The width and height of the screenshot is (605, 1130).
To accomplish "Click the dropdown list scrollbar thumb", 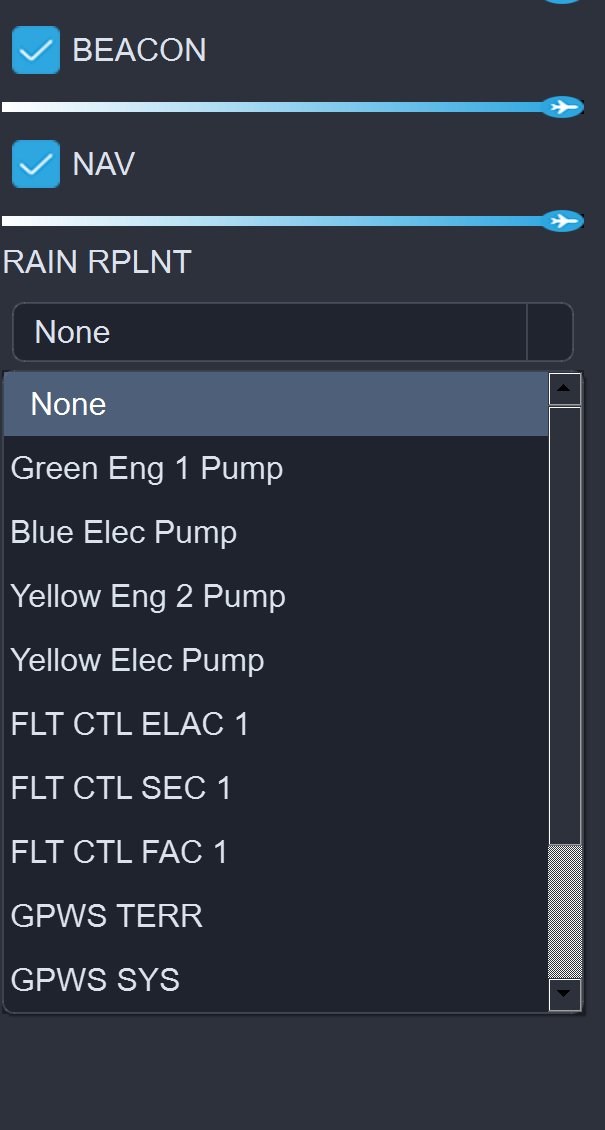I will [565, 910].
